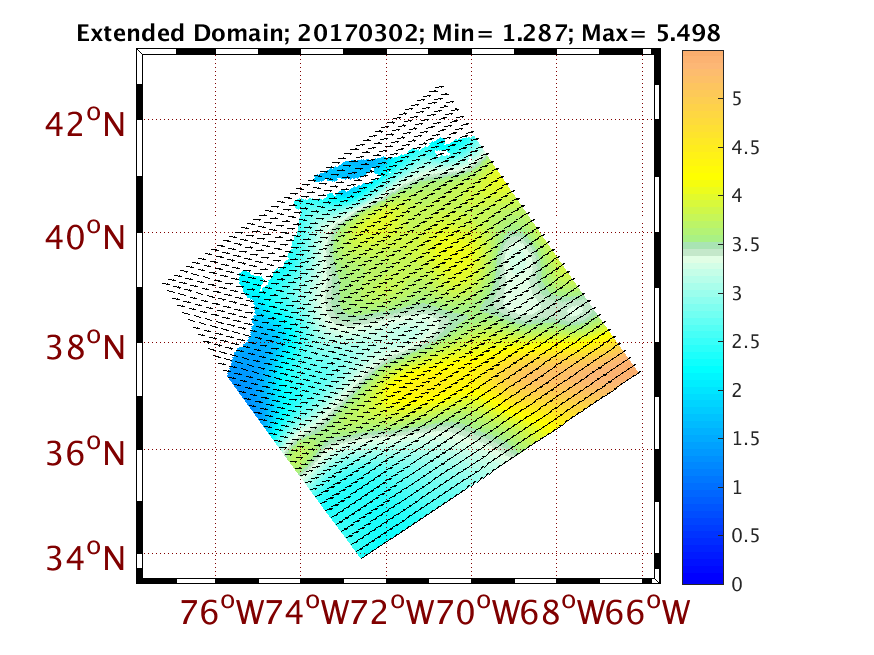
Task: Click the 76°W longitude label
Action: (x=222, y=611)
